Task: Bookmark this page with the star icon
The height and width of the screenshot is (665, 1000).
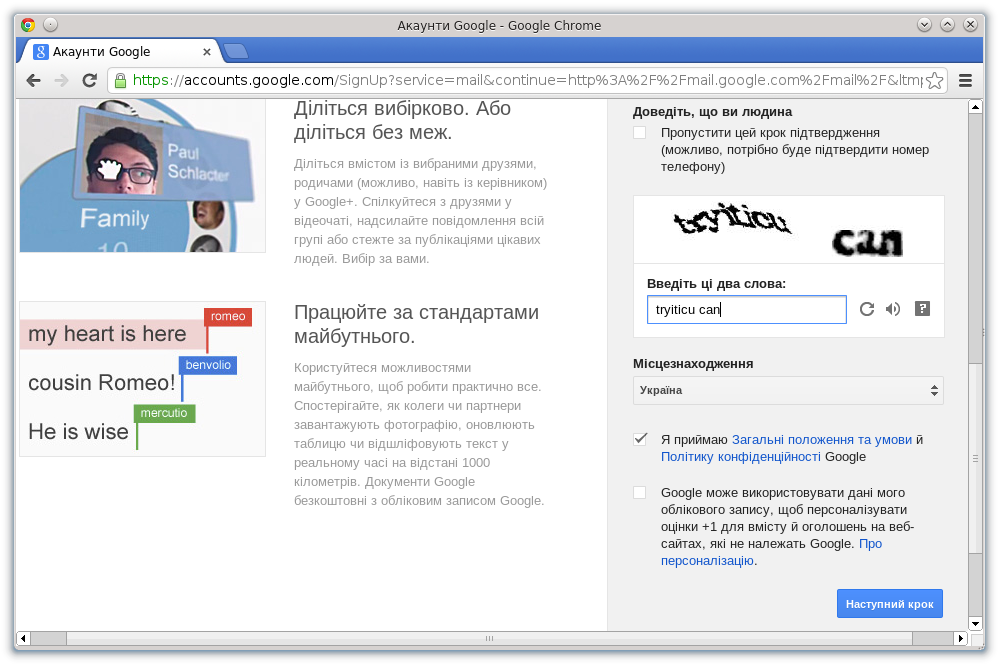Action: (x=934, y=80)
